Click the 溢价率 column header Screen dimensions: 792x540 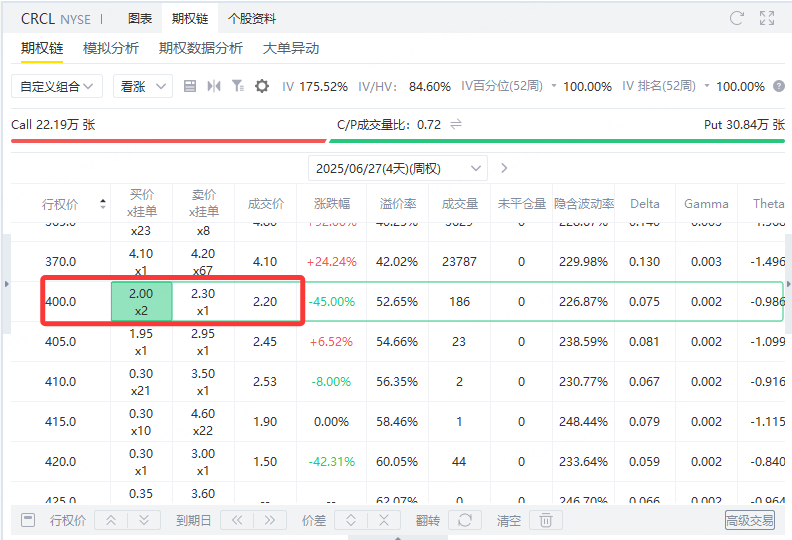(x=398, y=204)
